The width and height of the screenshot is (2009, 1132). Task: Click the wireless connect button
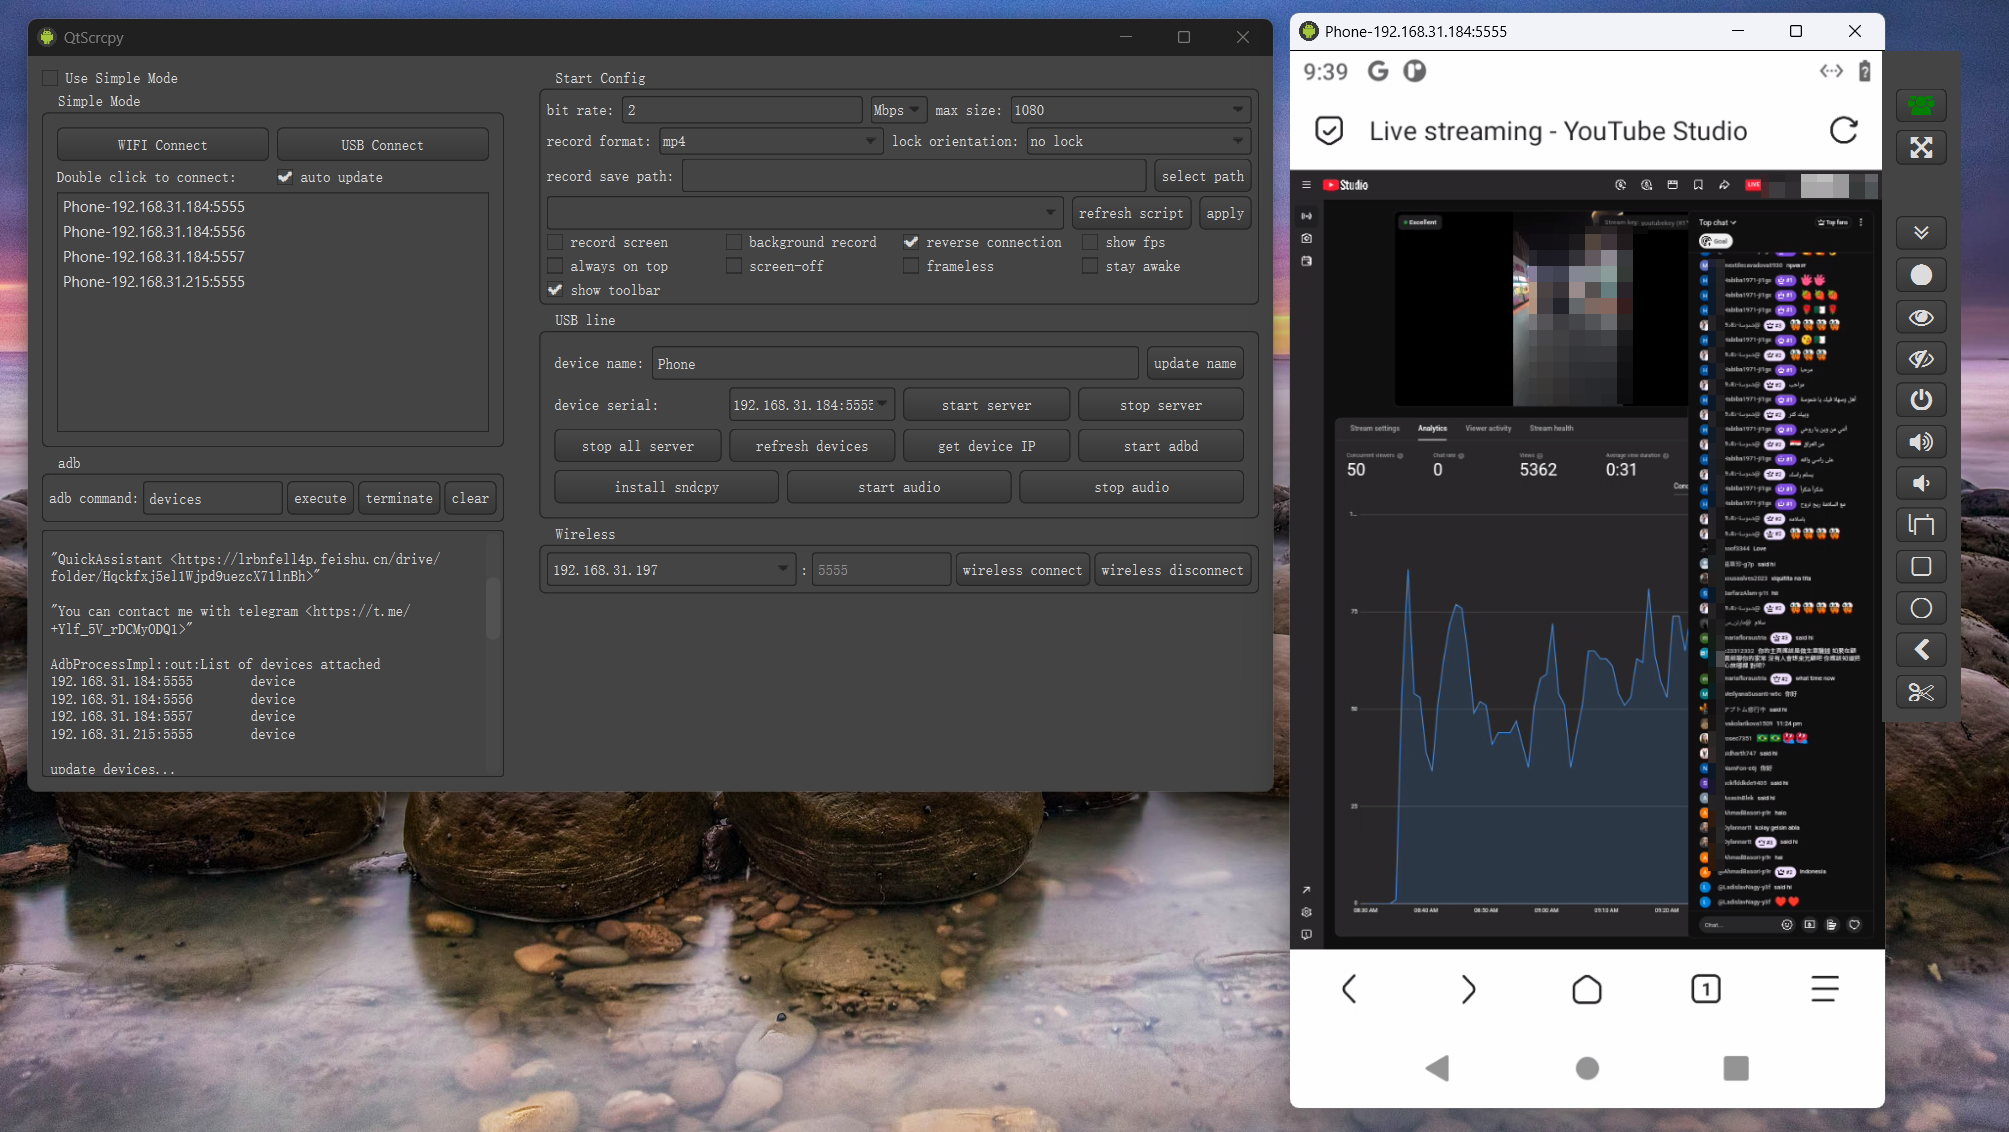[x=1021, y=570]
